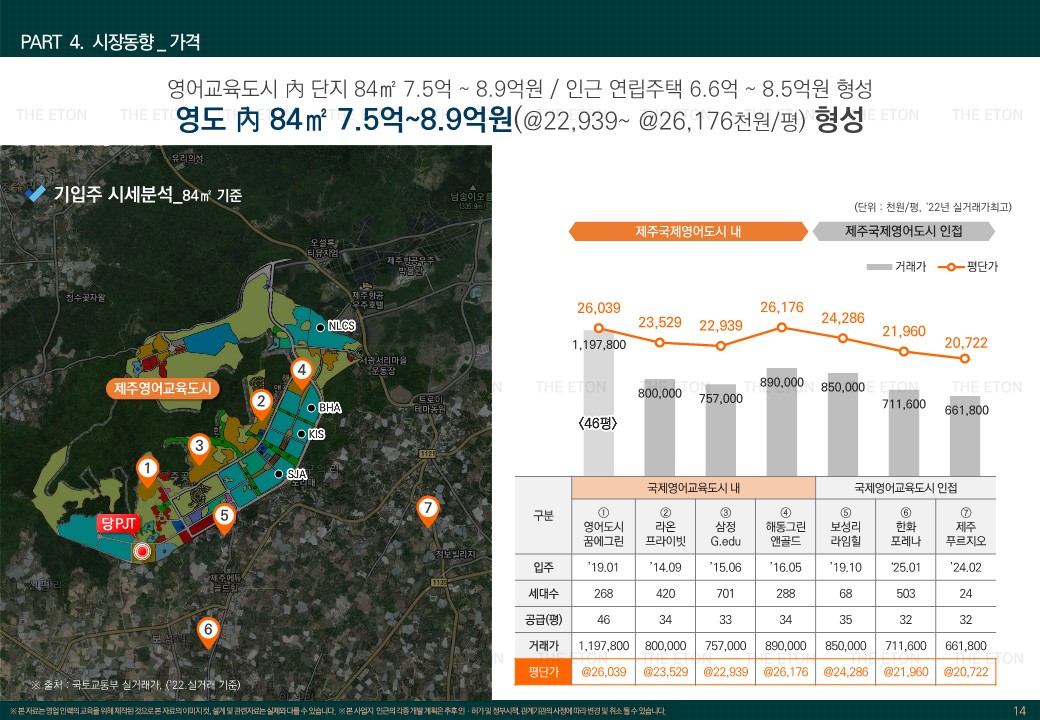Click the red 당PJT target marker
1040x720 pixels.
pos(142,550)
